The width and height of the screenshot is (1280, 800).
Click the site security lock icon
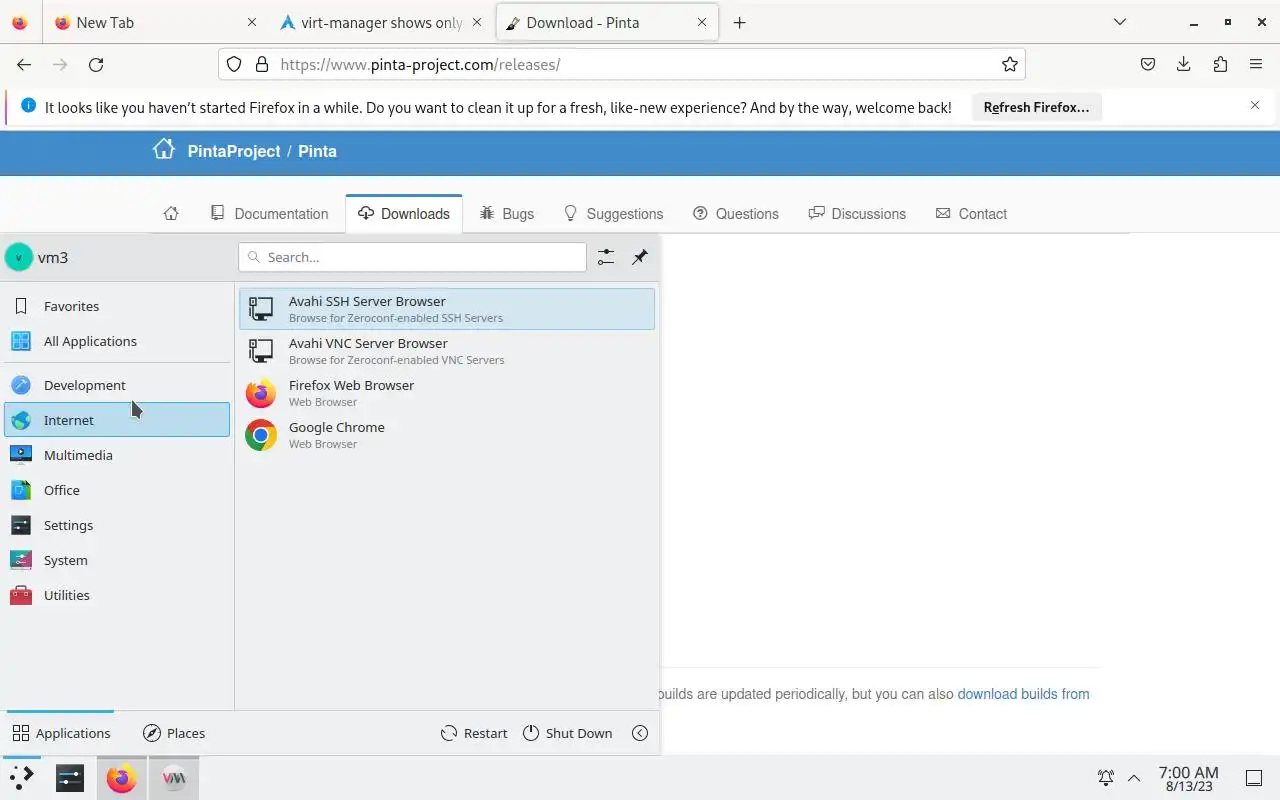[262, 64]
